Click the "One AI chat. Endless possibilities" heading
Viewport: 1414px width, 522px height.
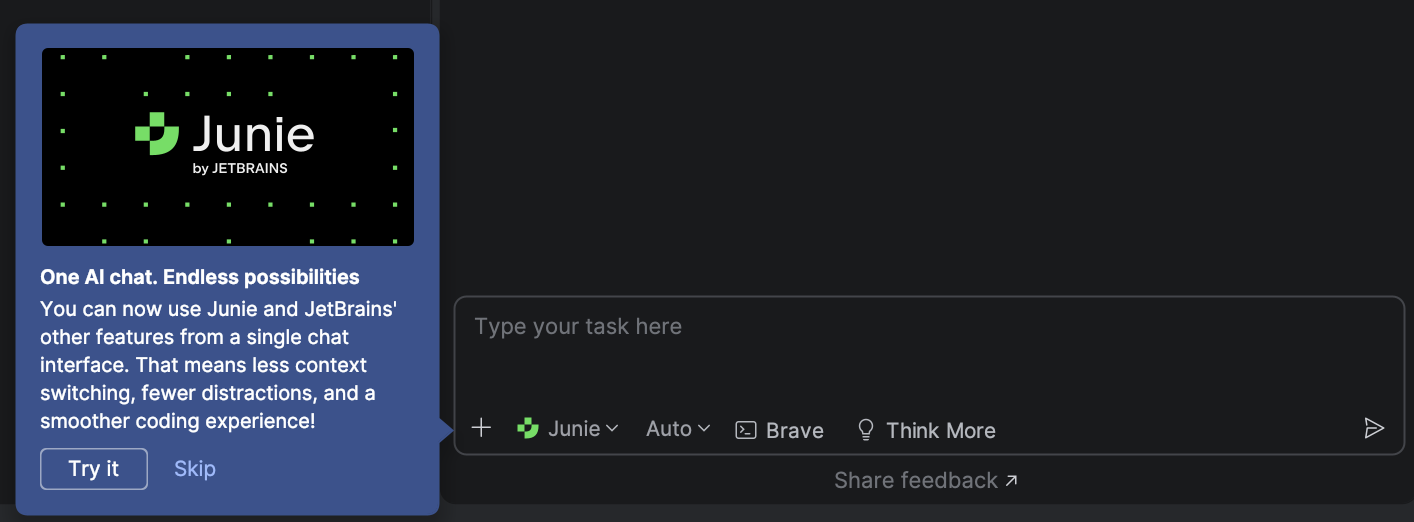click(200, 277)
